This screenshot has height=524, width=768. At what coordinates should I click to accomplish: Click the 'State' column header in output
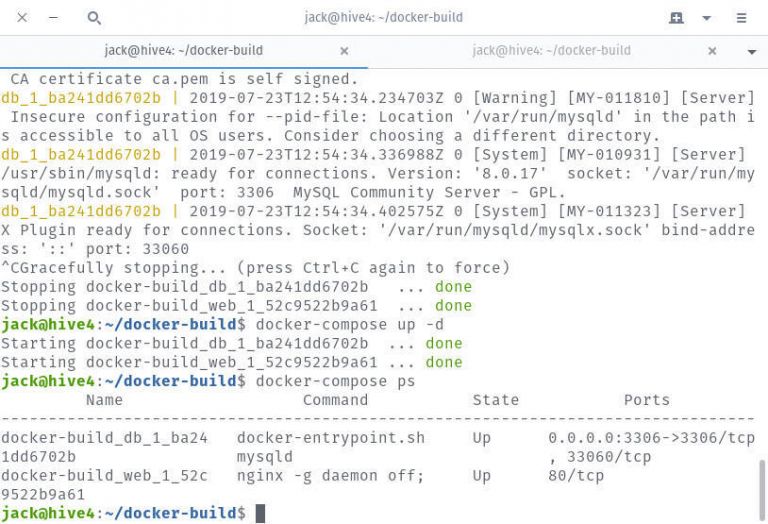pyautogui.click(x=495, y=400)
